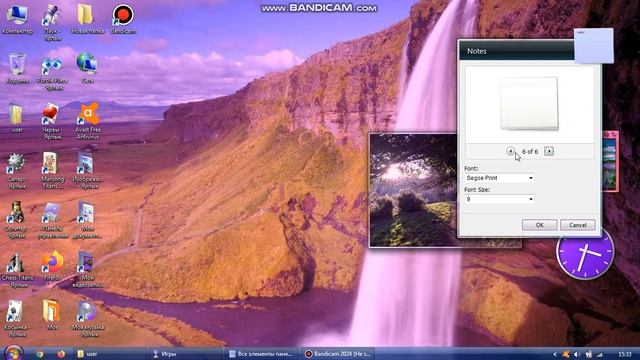Open the Мои видеозаписи shortcut

[87, 269]
